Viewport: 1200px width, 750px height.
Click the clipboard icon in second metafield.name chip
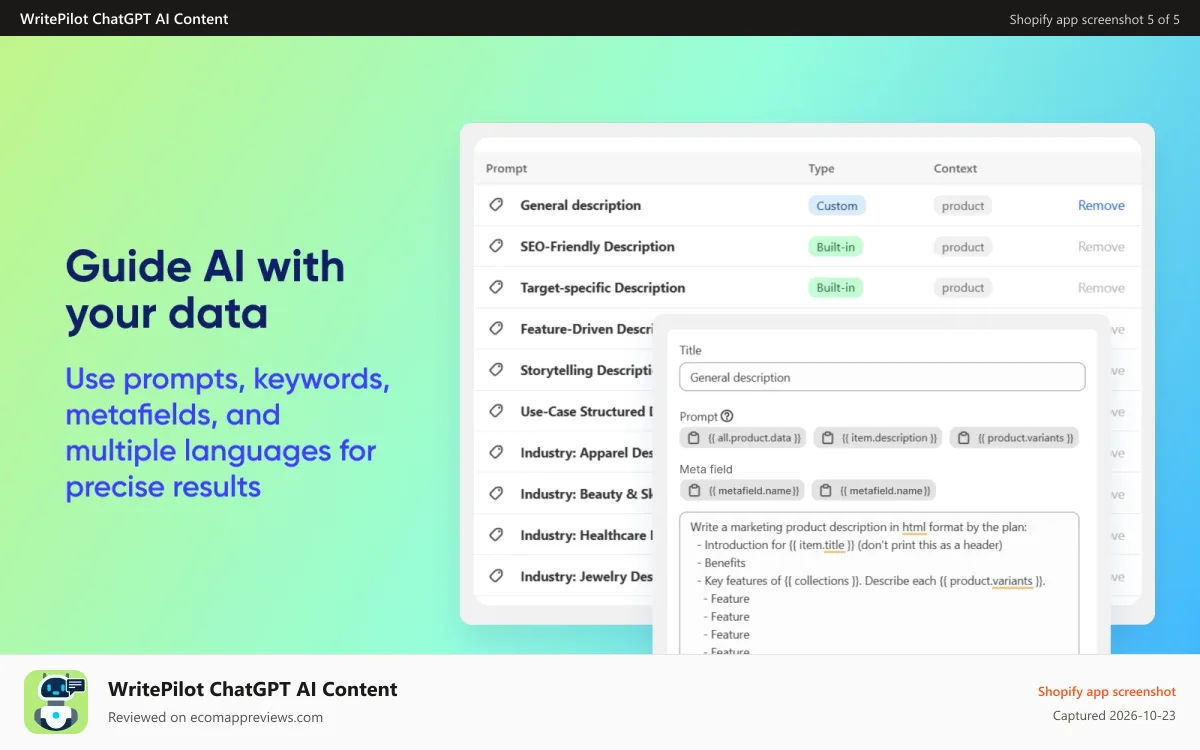click(826, 490)
